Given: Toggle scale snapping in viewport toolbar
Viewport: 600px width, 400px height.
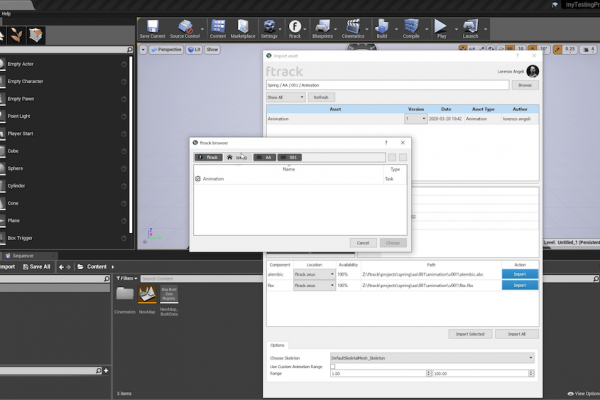Looking at the screenshot, I should pos(557,50).
